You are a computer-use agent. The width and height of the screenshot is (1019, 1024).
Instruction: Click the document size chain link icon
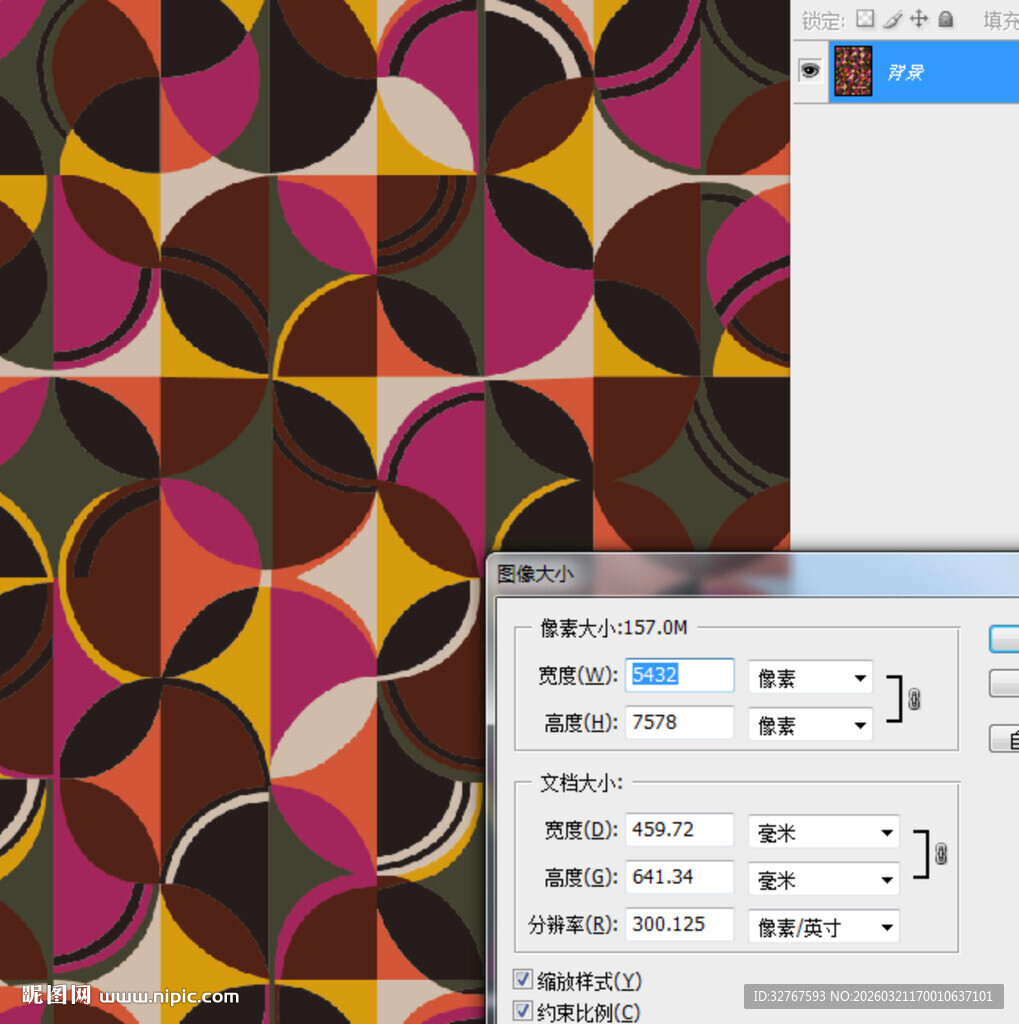940,853
